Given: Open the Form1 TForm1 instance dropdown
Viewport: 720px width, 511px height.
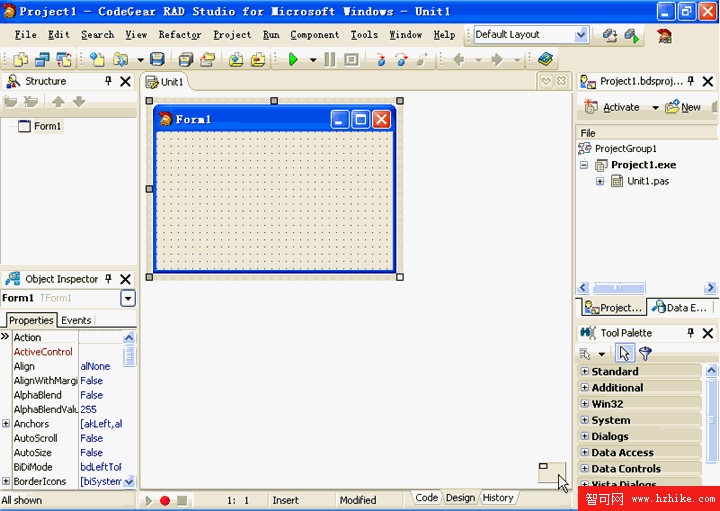Looking at the screenshot, I should 128,298.
